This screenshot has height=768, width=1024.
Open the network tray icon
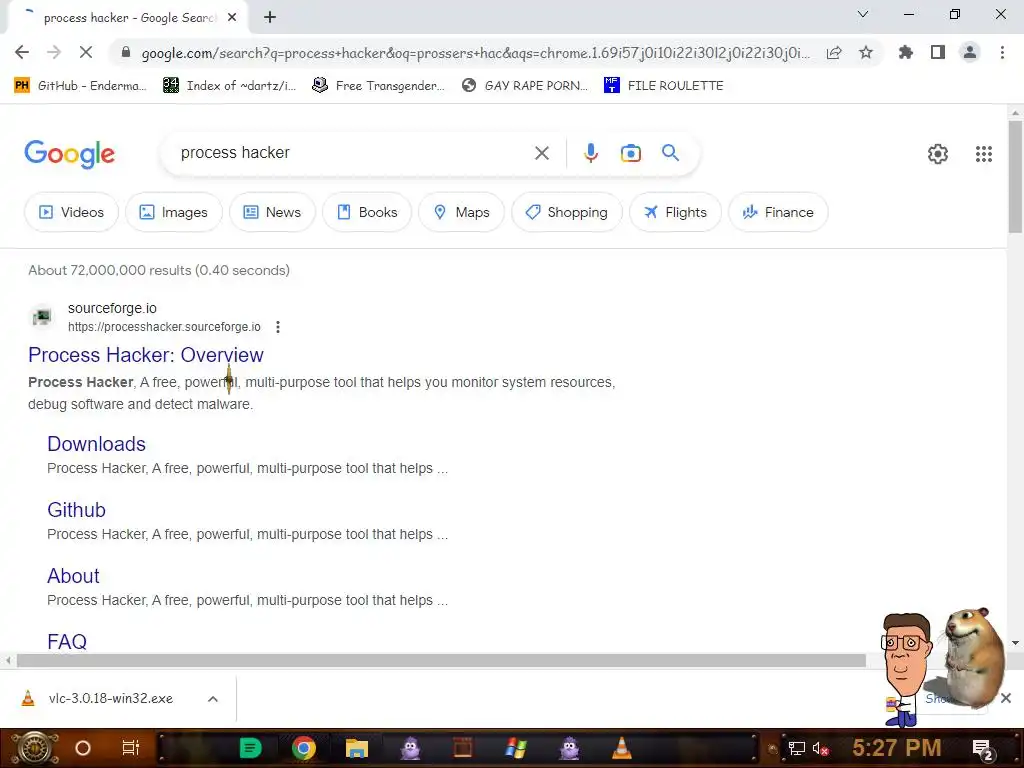797,749
